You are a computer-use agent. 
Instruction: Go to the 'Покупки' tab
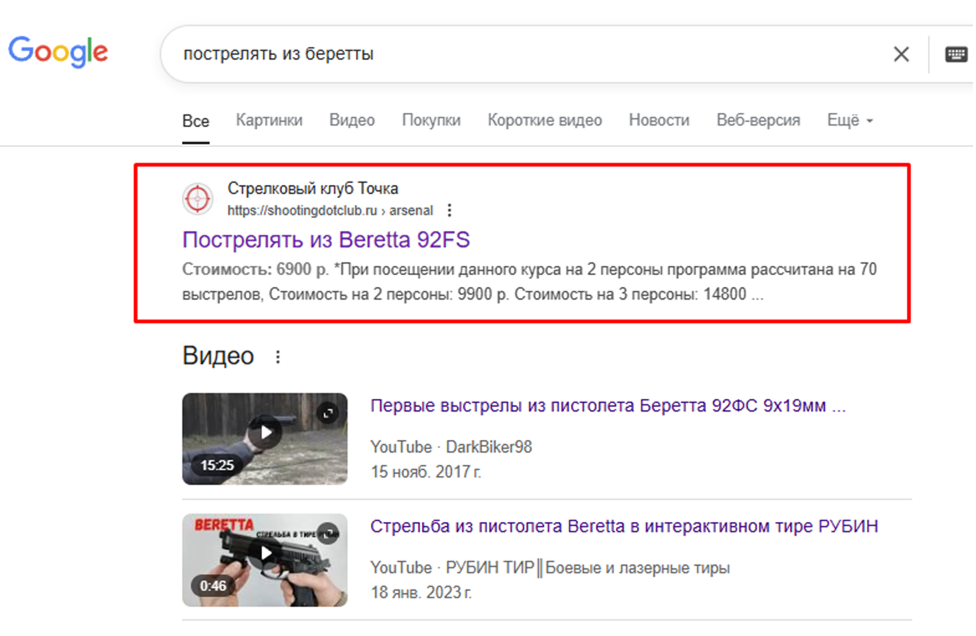[431, 120]
